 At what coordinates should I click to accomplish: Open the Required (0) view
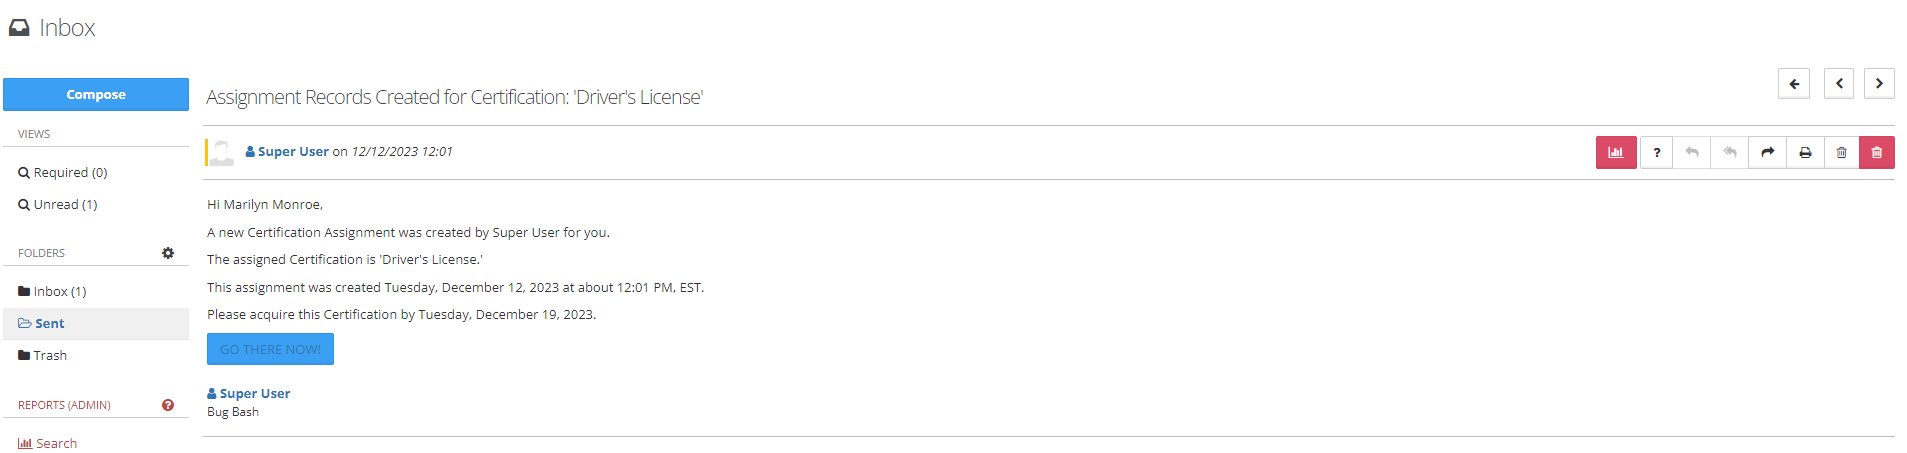coord(63,172)
